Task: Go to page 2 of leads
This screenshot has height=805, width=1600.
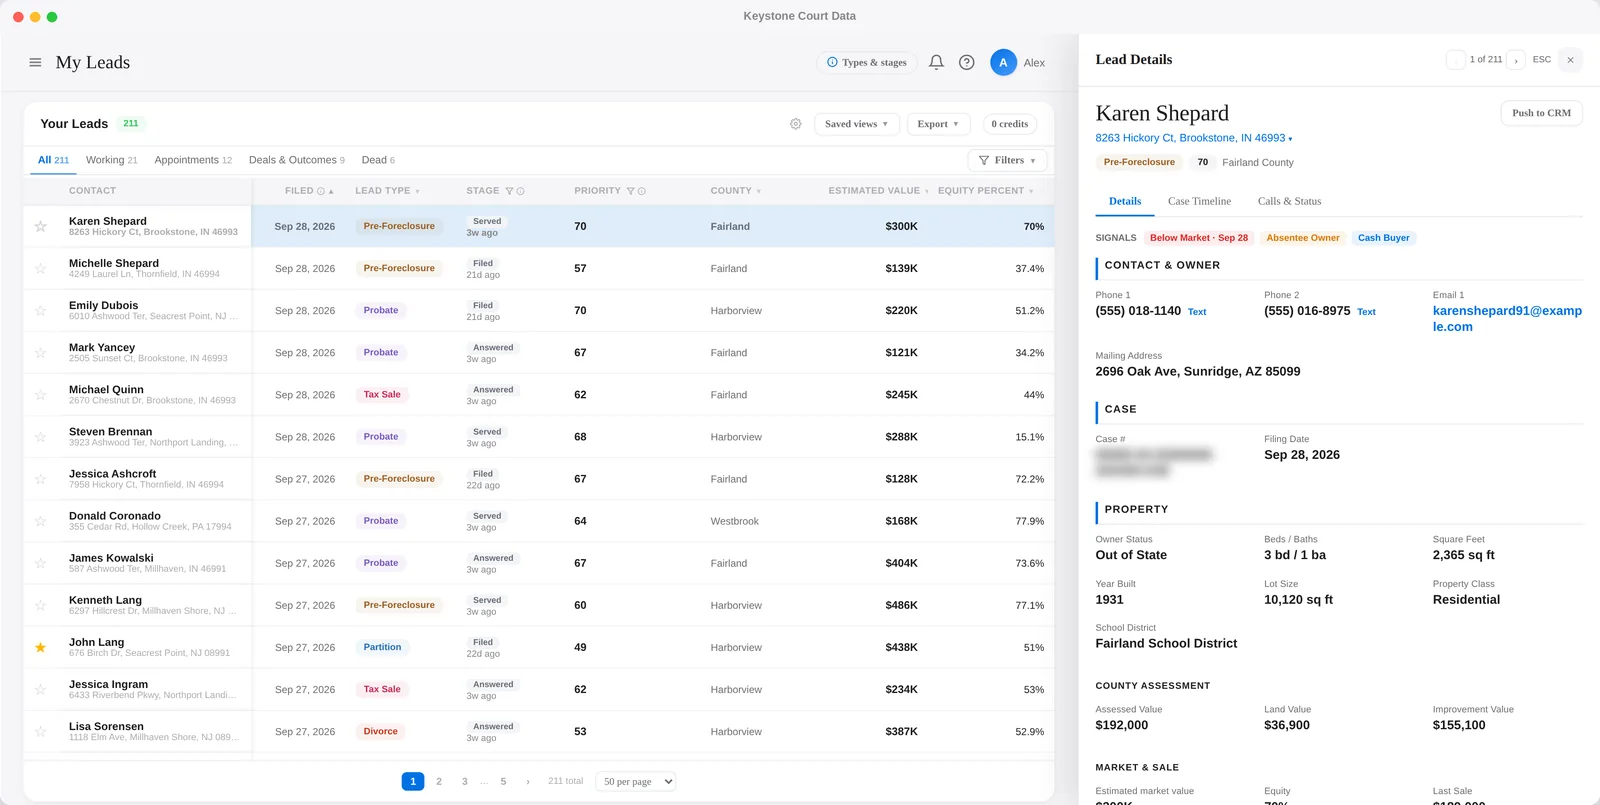Action: coord(438,782)
